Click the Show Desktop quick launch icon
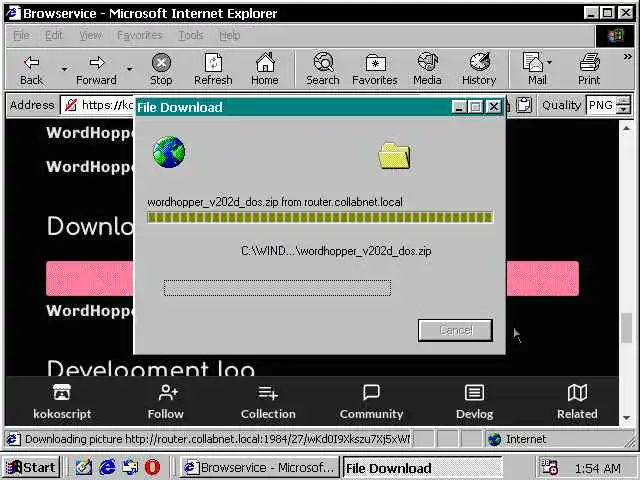 84,467
